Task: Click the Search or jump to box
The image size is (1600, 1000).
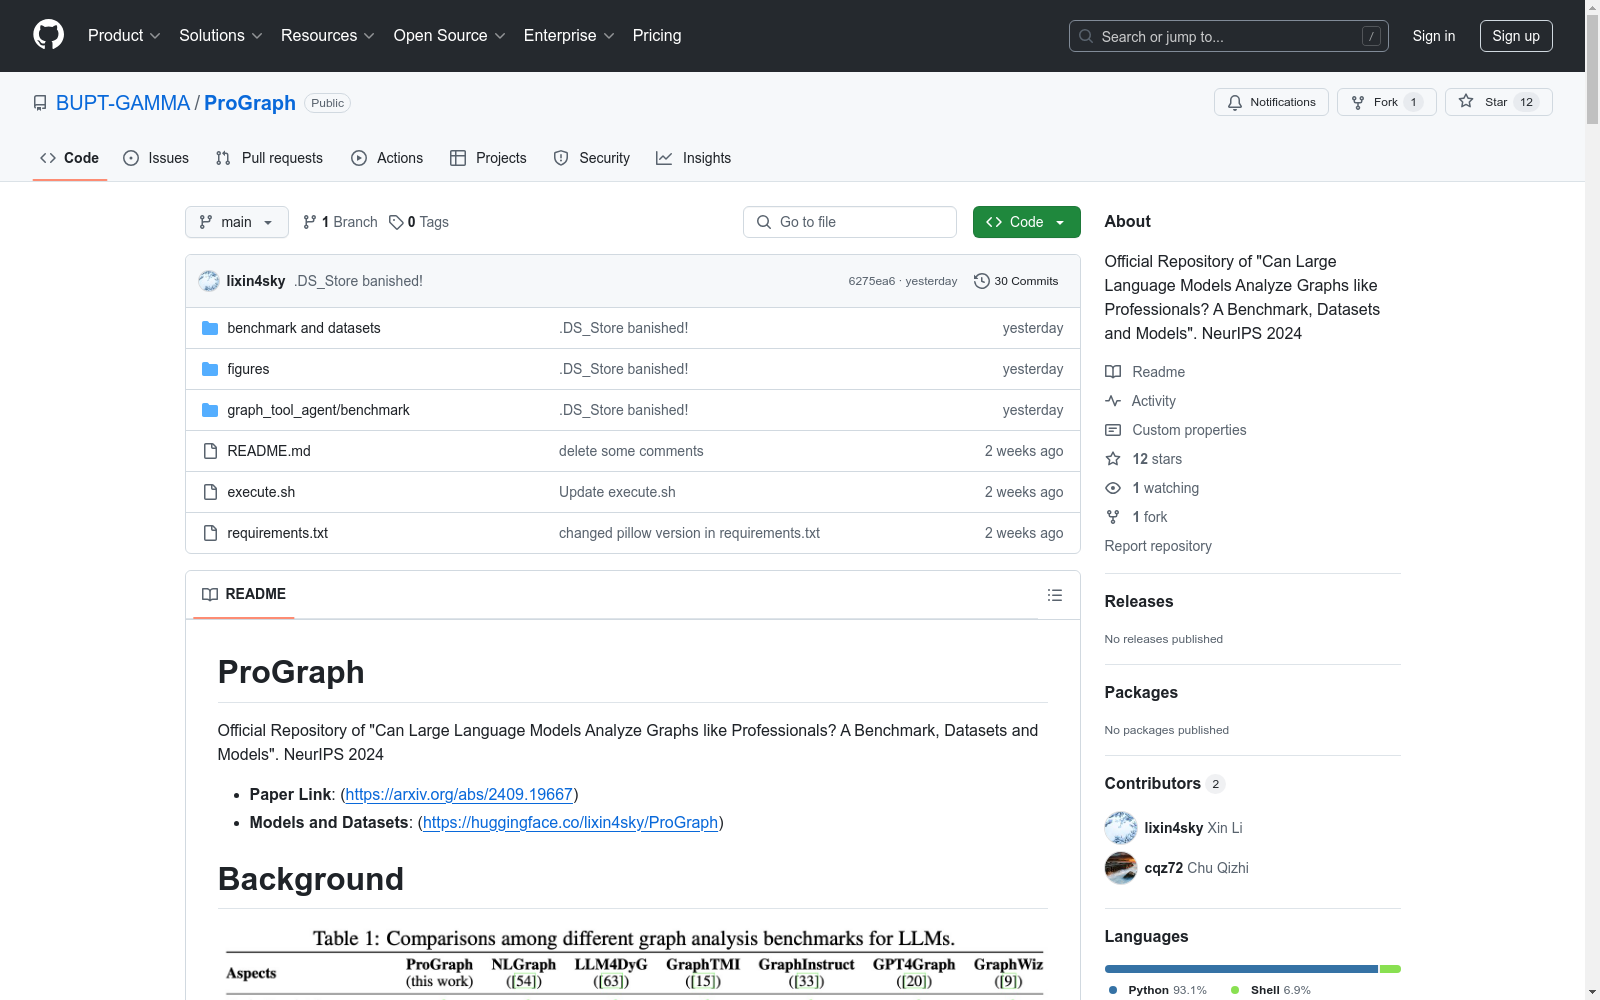Action: [x=1228, y=36]
